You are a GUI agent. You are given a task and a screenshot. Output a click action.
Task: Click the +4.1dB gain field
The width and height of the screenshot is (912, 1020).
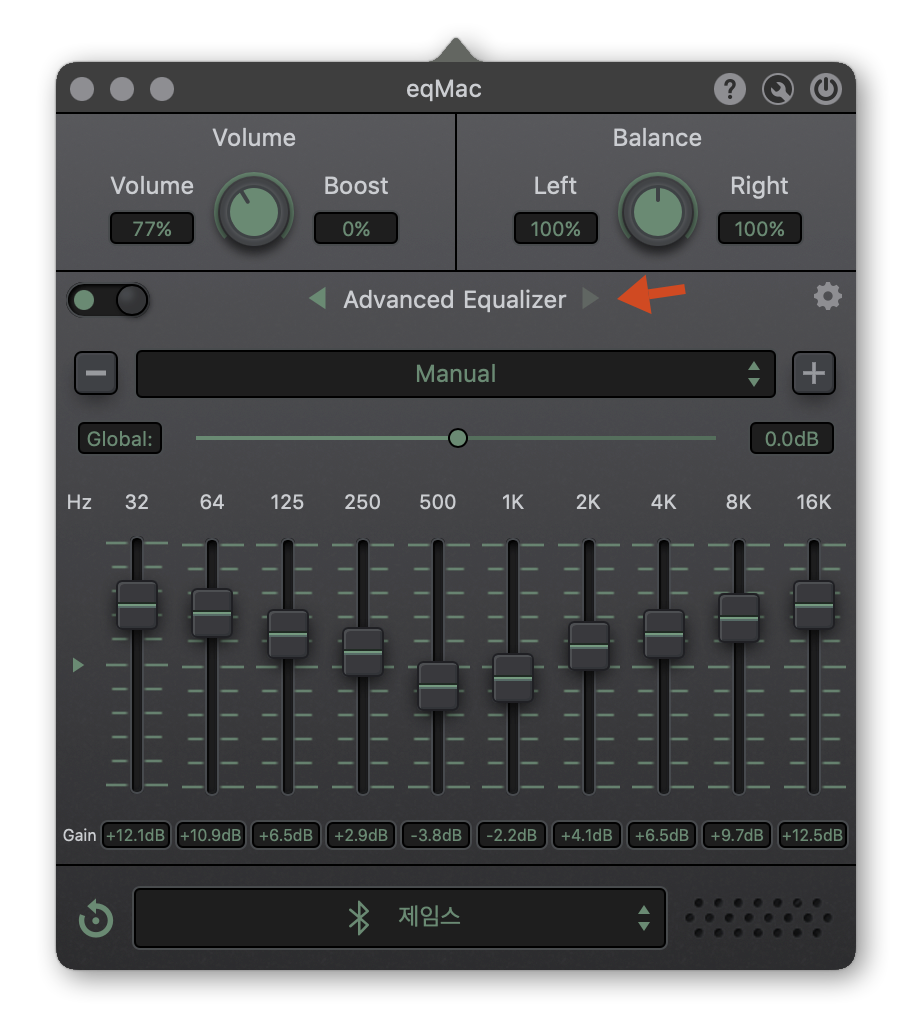pos(587,835)
